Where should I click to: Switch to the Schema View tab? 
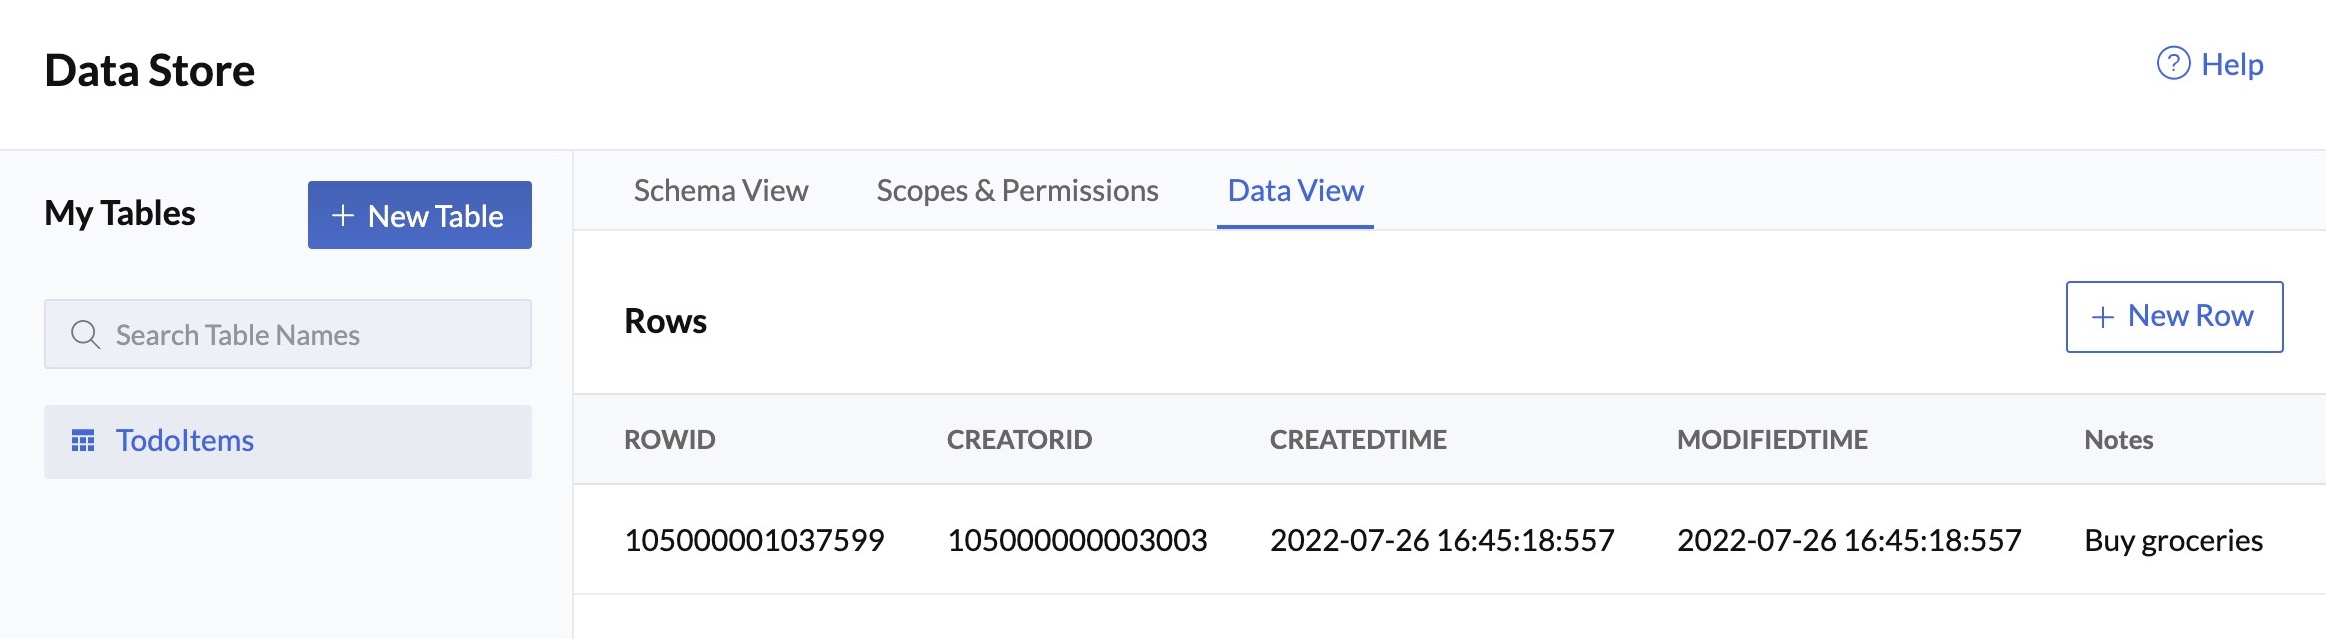pyautogui.click(x=719, y=191)
